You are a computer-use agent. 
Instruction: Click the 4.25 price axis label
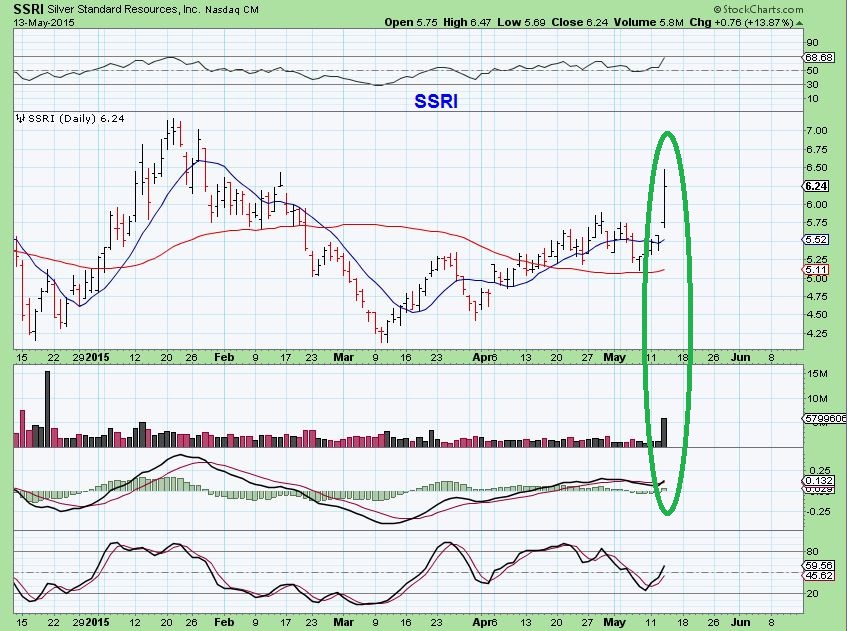pyautogui.click(x=816, y=333)
